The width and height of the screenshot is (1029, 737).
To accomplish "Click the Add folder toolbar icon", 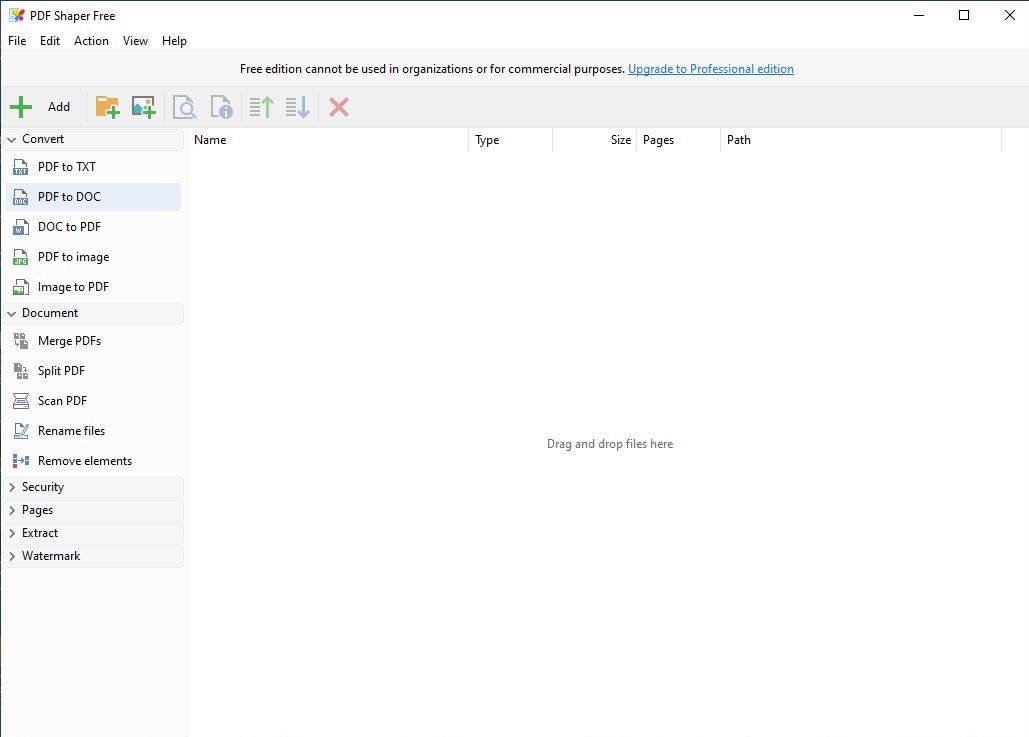I will tap(107, 107).
